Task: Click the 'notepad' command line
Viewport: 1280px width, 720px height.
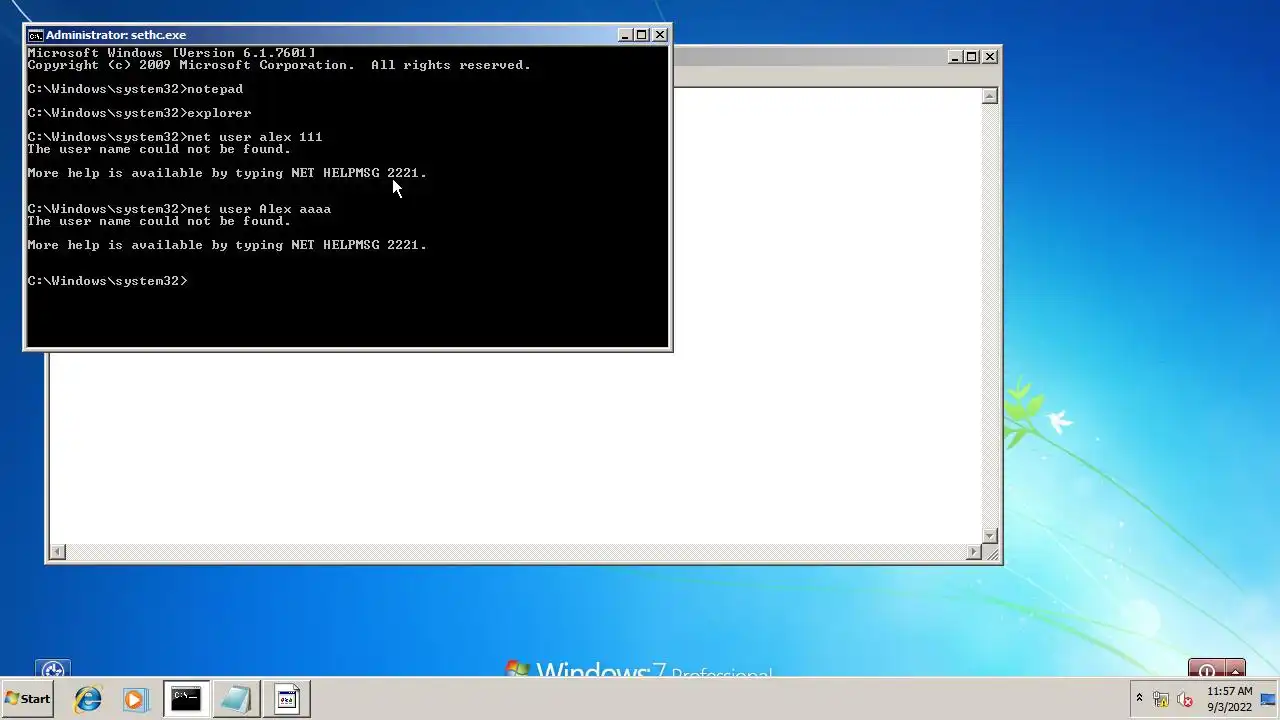Action: (x=135, y=89)
